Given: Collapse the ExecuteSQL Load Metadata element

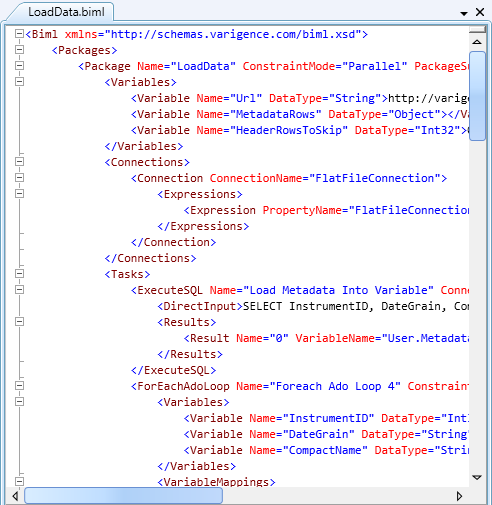Looking at the screenshot, I should (20, 290).
